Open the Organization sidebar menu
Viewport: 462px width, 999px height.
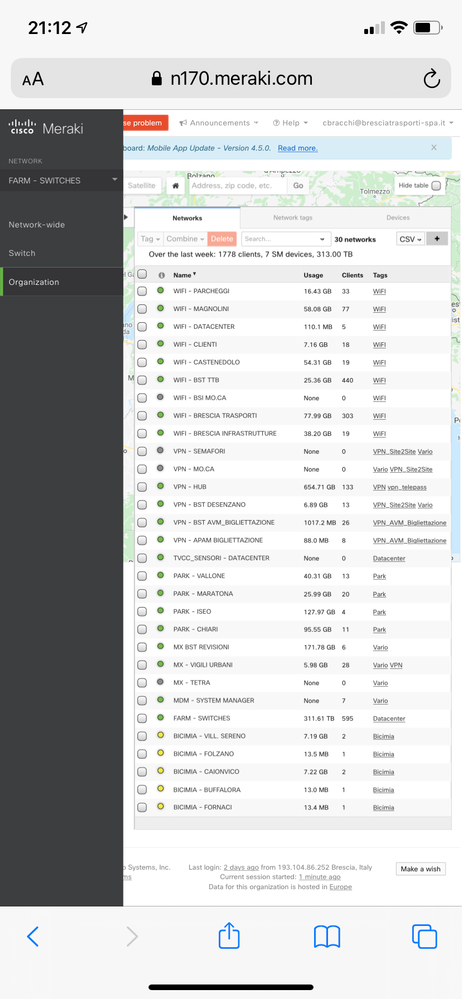pyautogui.click(x=62, y=282)
